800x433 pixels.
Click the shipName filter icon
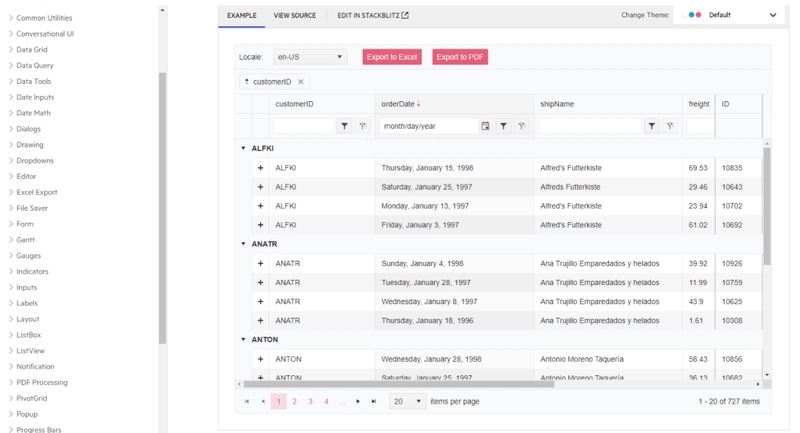pos(652,126)
